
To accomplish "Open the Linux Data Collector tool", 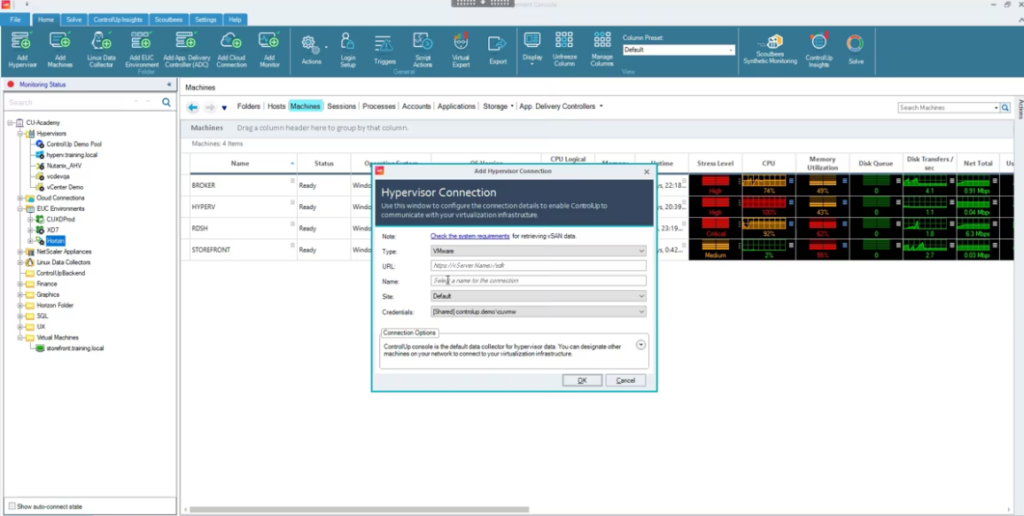I will click(101, 50).
